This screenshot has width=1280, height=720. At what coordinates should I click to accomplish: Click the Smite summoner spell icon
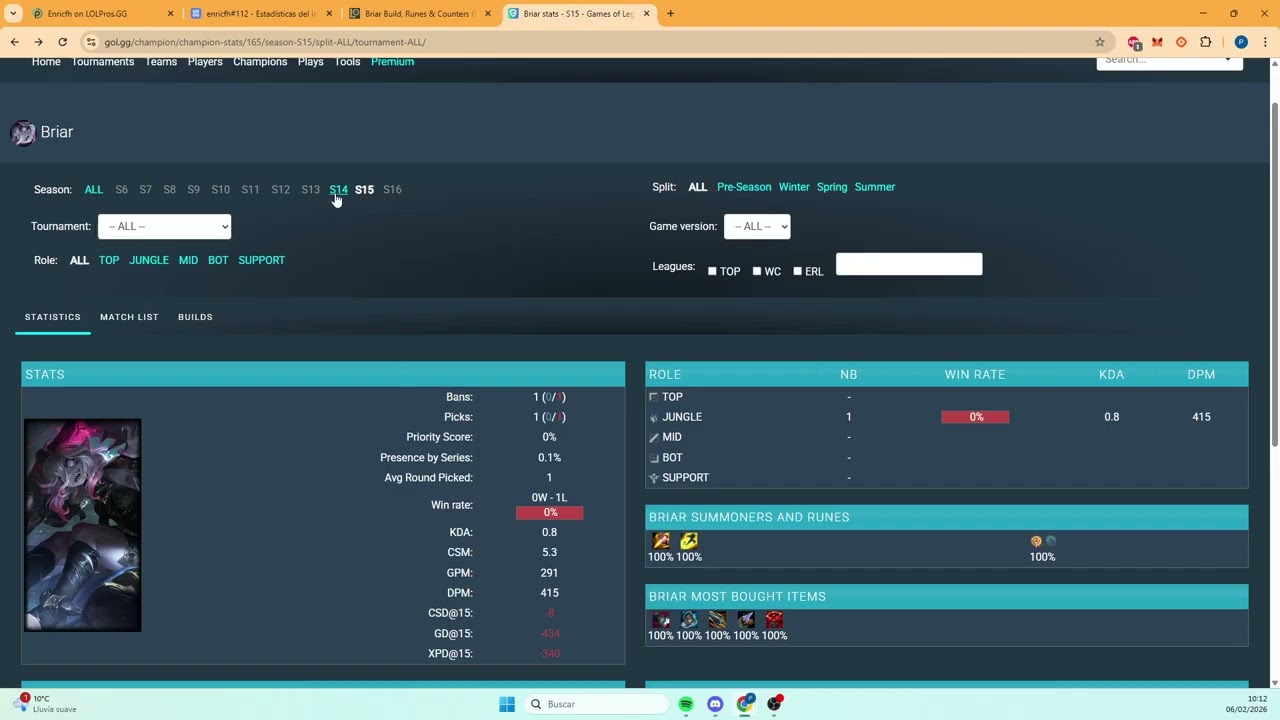pyautogui.click(x=661, y=541)
